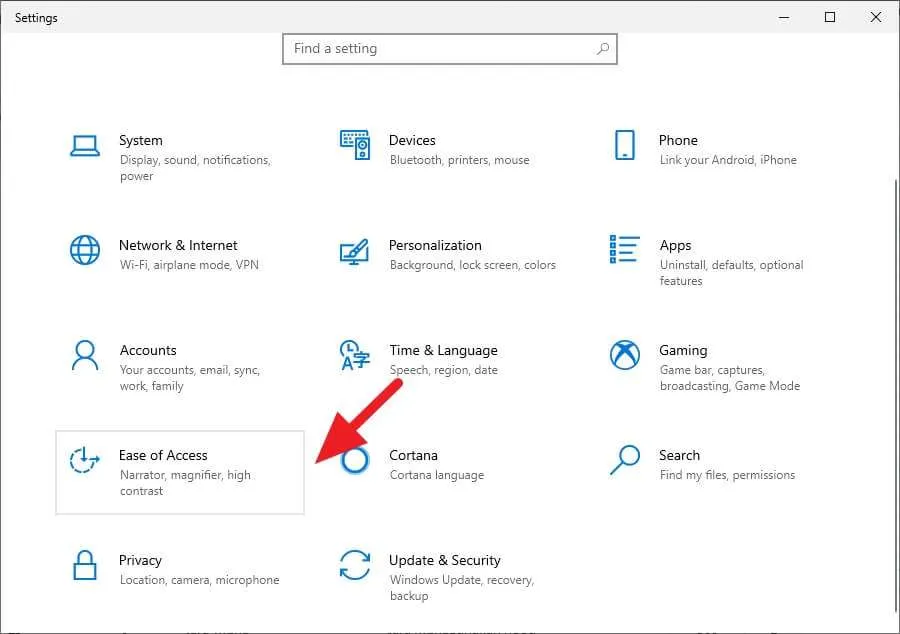This screenshot has width=900, height=634.
Task: Click 'Cortana language' description
Action: 437,474
